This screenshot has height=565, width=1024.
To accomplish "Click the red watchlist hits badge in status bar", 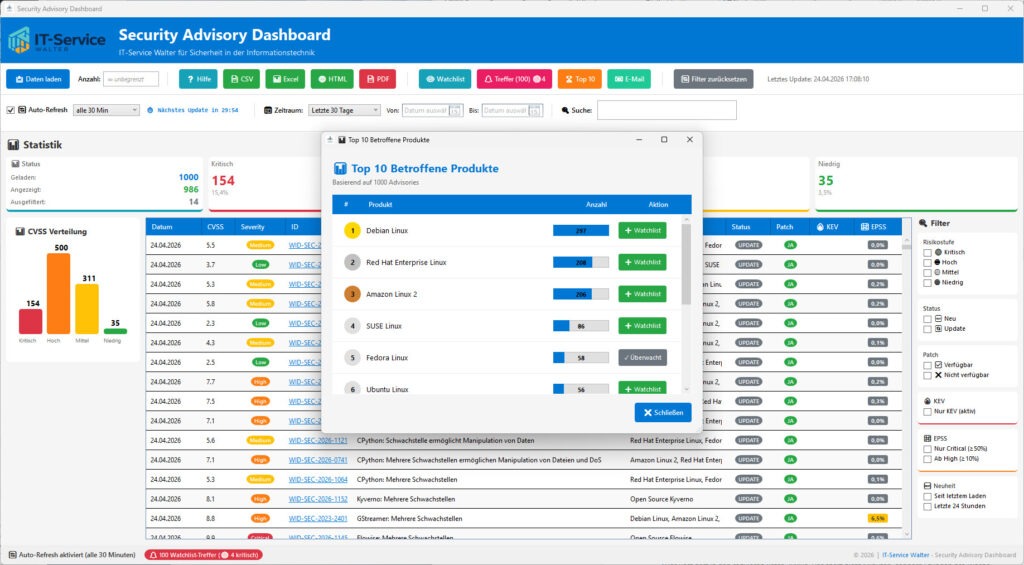I will 204,555.
